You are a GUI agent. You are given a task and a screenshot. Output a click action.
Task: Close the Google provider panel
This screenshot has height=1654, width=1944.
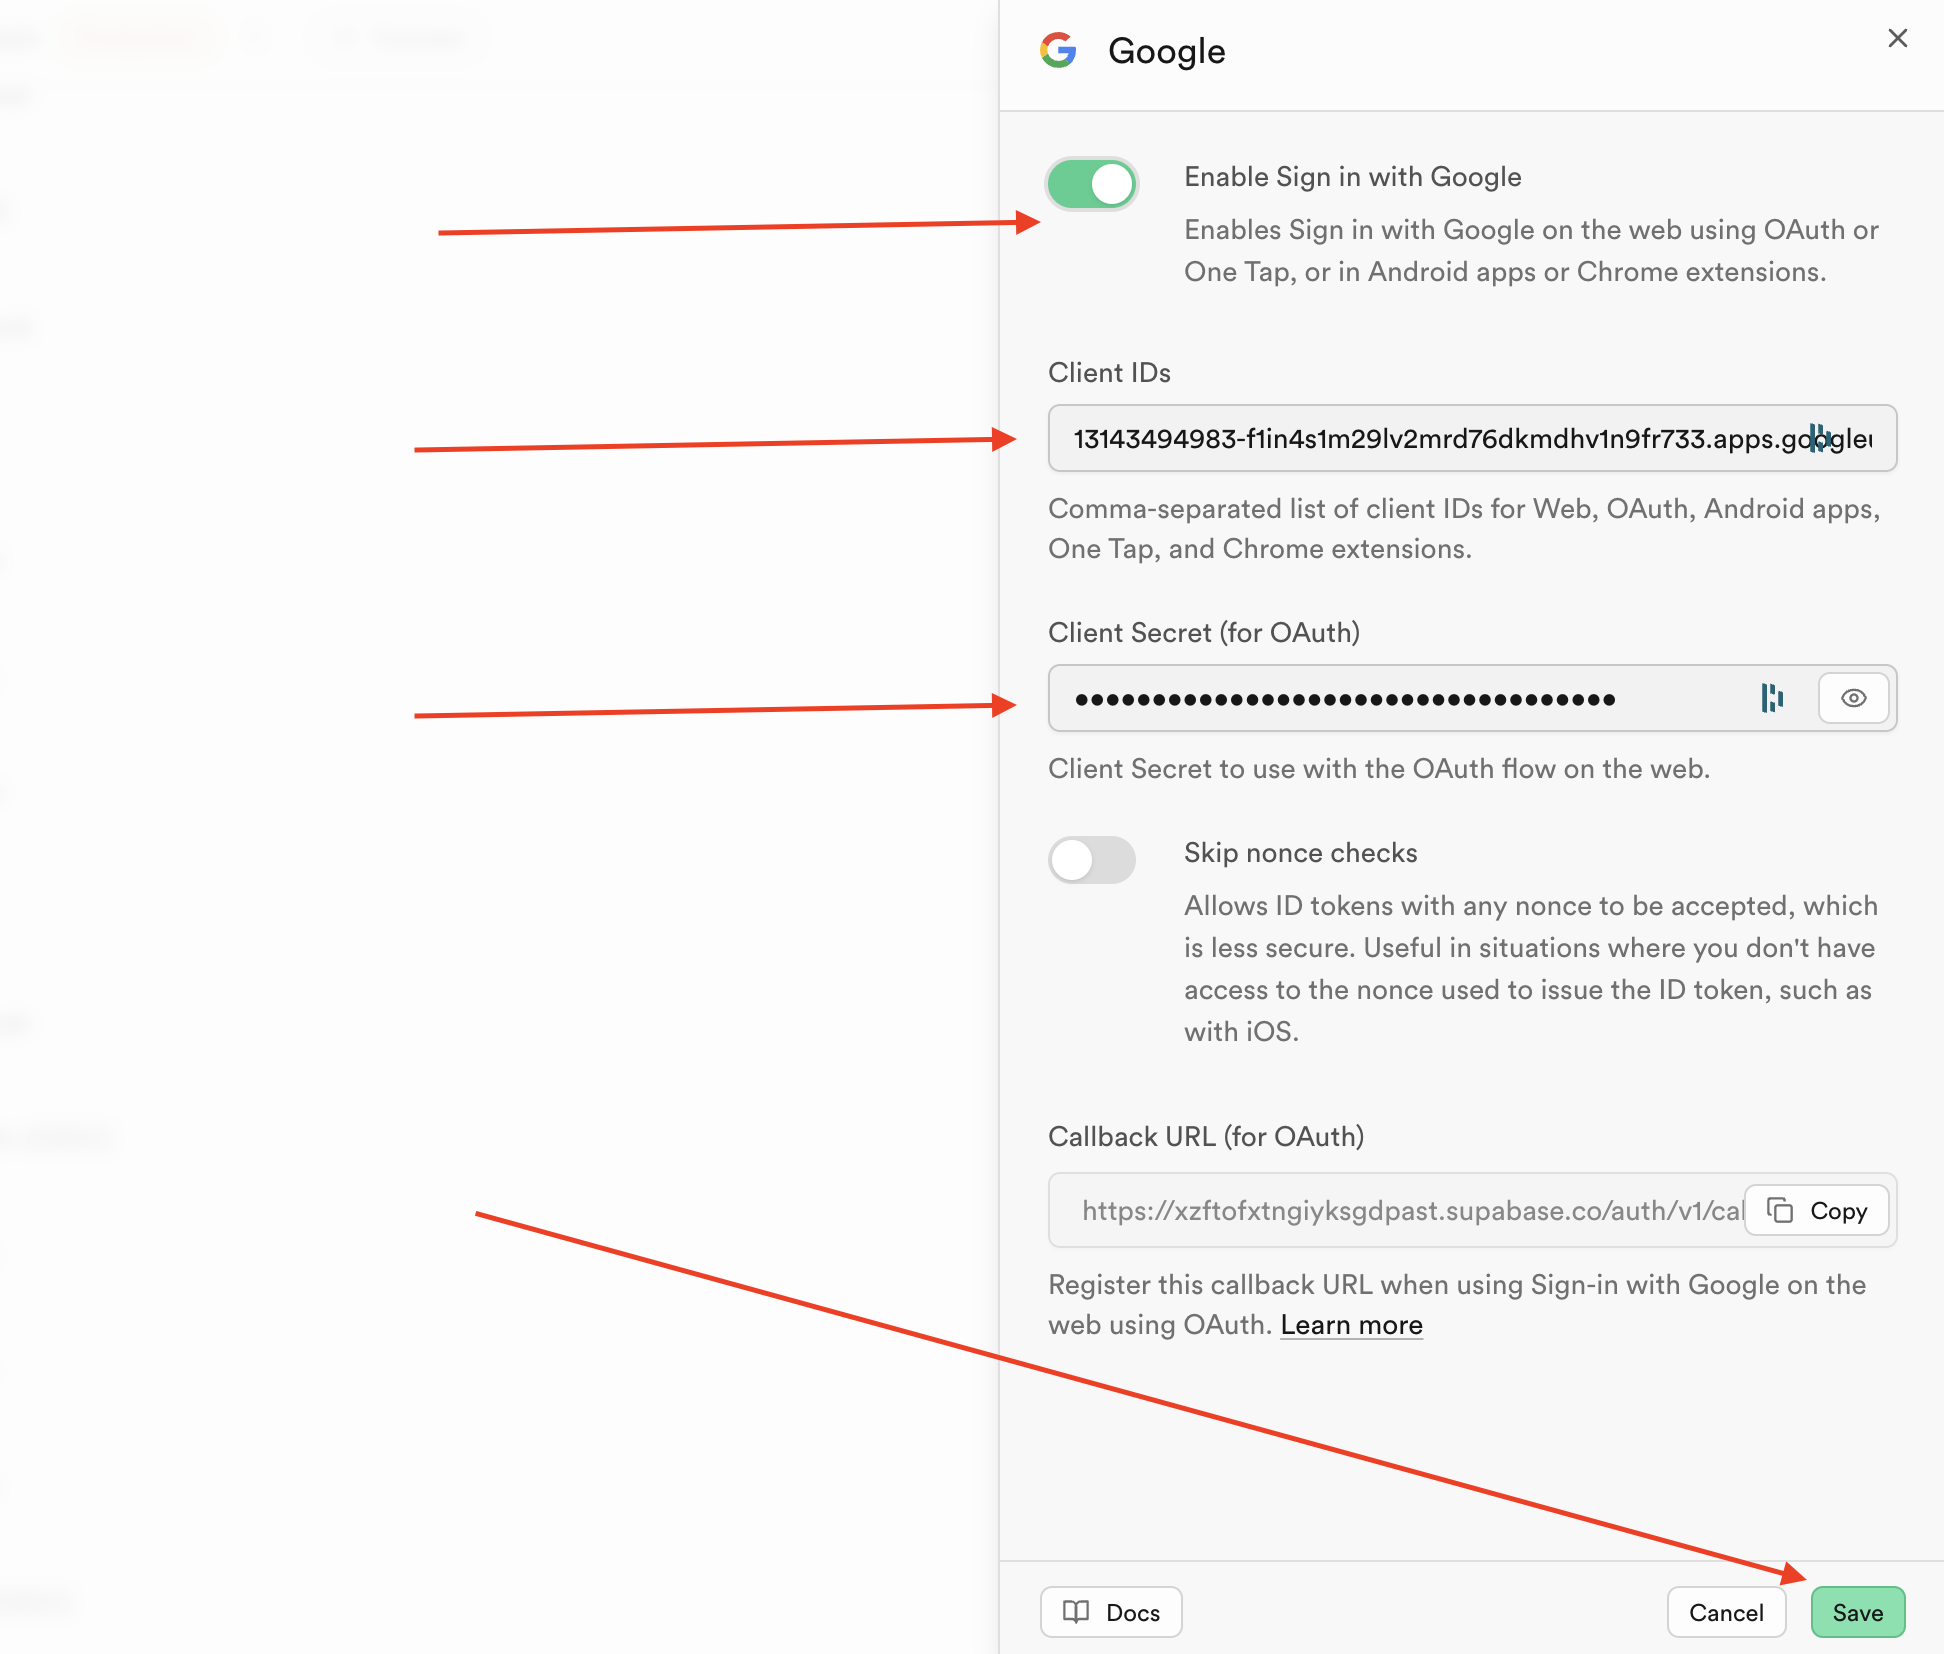point(1897,38)
